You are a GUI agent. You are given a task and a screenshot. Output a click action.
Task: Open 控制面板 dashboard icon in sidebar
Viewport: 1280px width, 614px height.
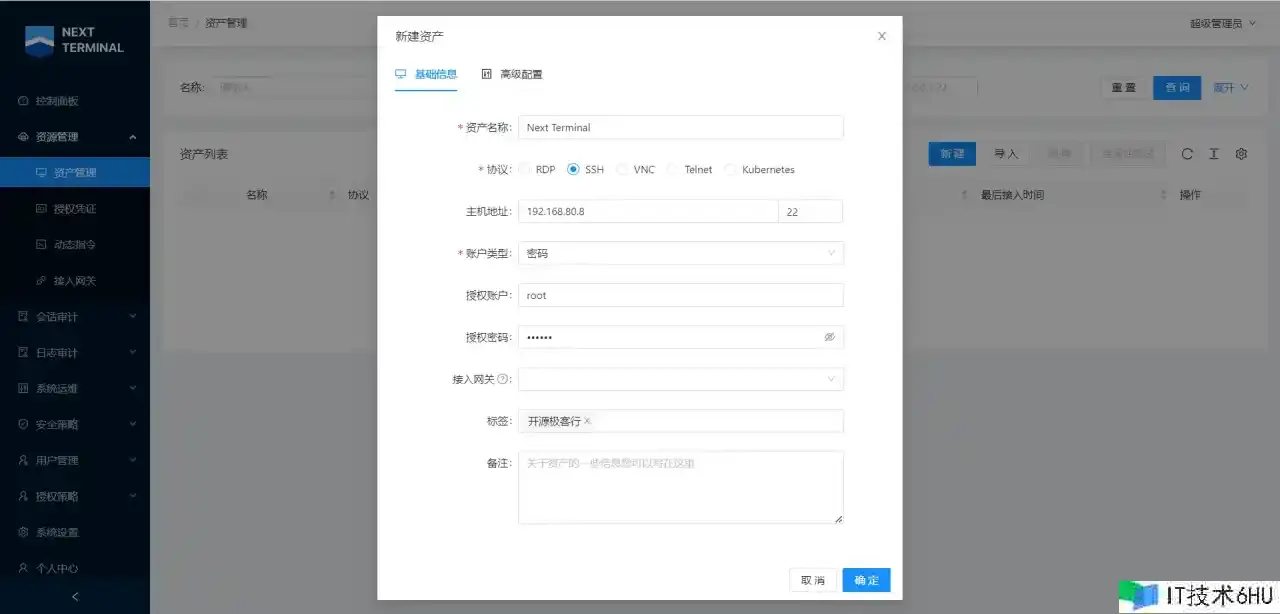tap(24, 101)
